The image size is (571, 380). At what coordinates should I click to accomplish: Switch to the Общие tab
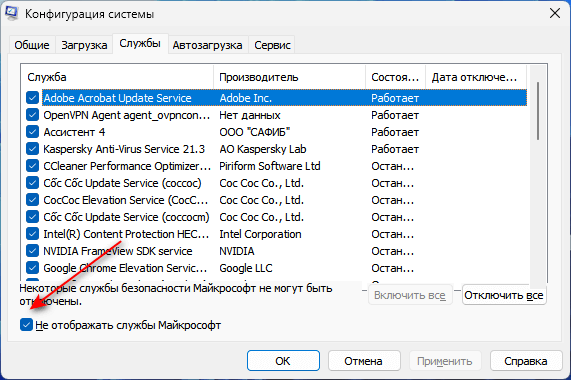(32, 45)
